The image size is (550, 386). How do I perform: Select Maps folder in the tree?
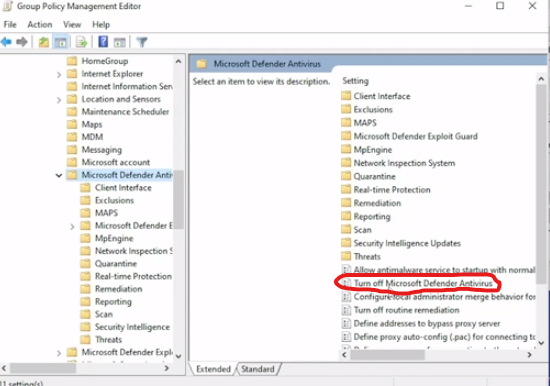pos(92,125)
